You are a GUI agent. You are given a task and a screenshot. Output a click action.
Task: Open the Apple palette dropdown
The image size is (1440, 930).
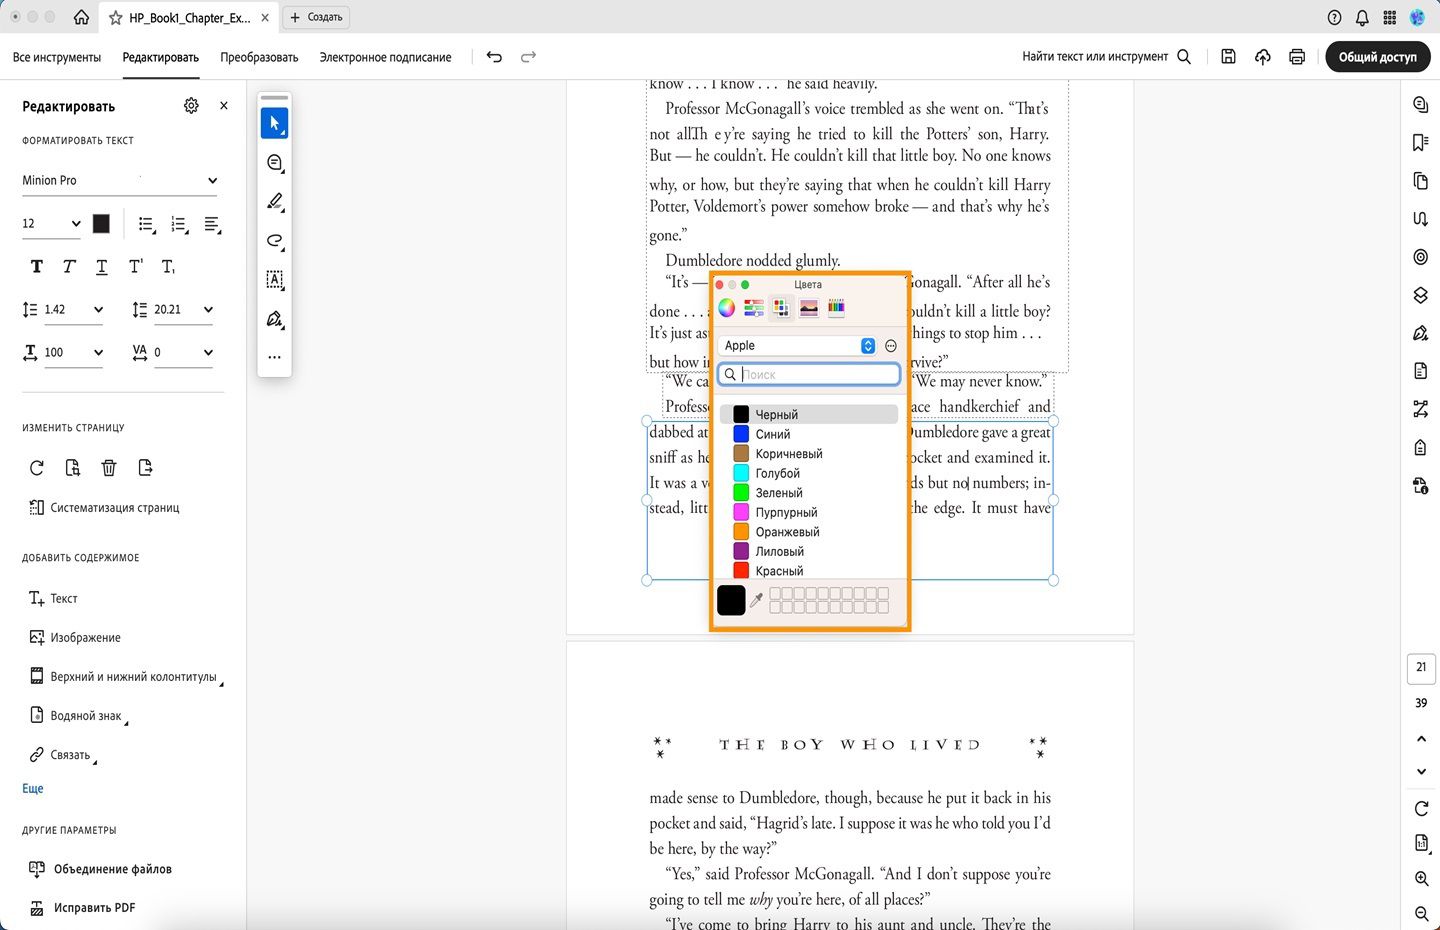[797, 346]
